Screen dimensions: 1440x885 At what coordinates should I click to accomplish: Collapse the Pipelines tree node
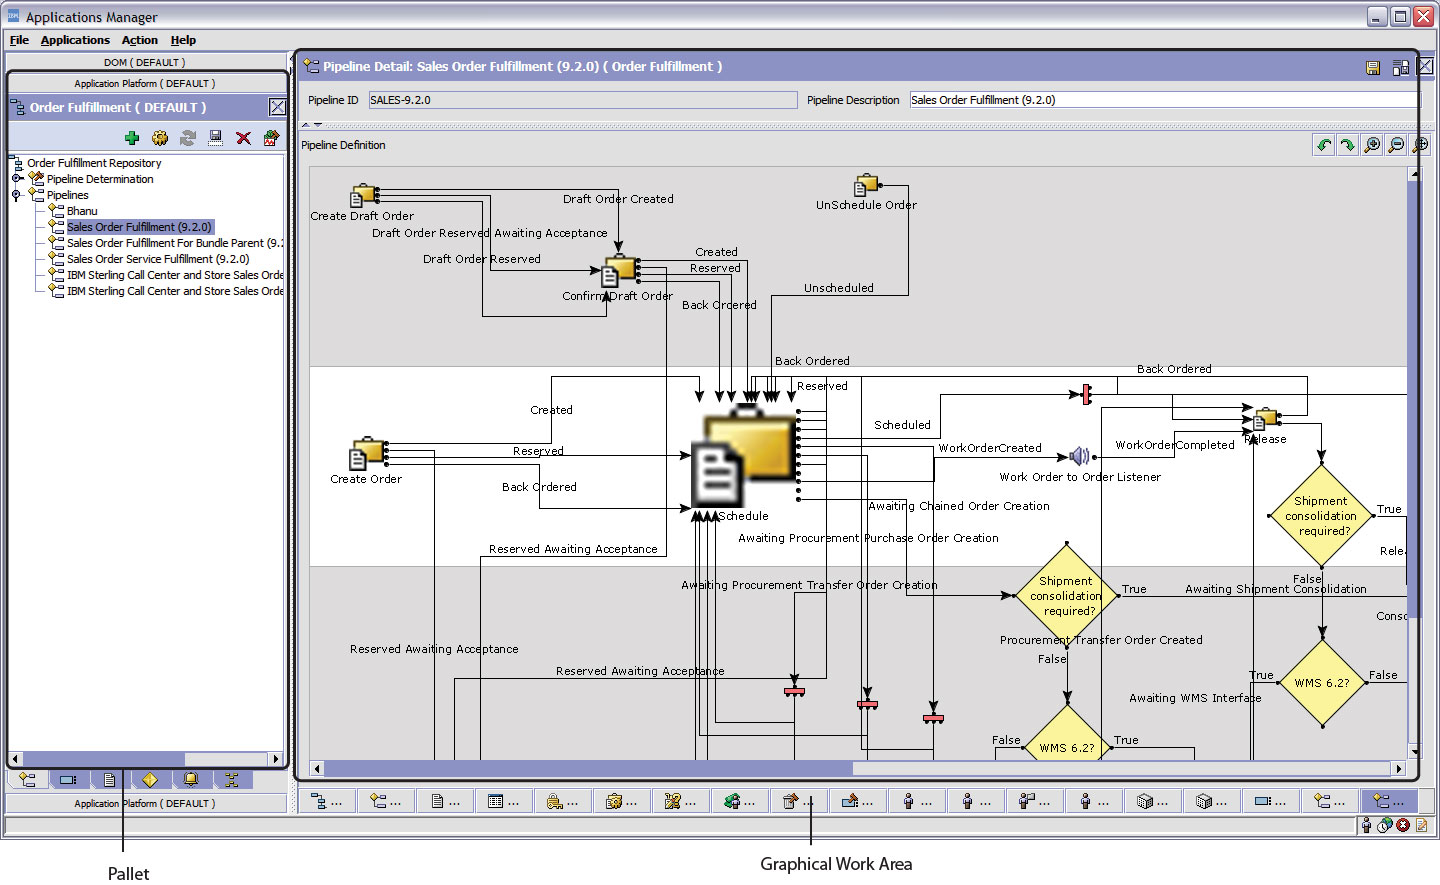(x=16, y=195)
